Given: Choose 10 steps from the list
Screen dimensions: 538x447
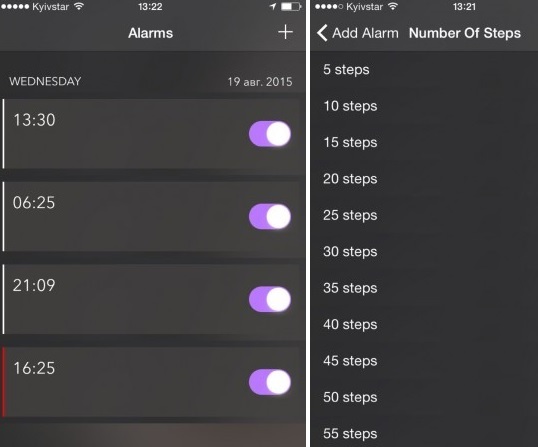Looking at the screenshot, I should [x=424, y=106].
